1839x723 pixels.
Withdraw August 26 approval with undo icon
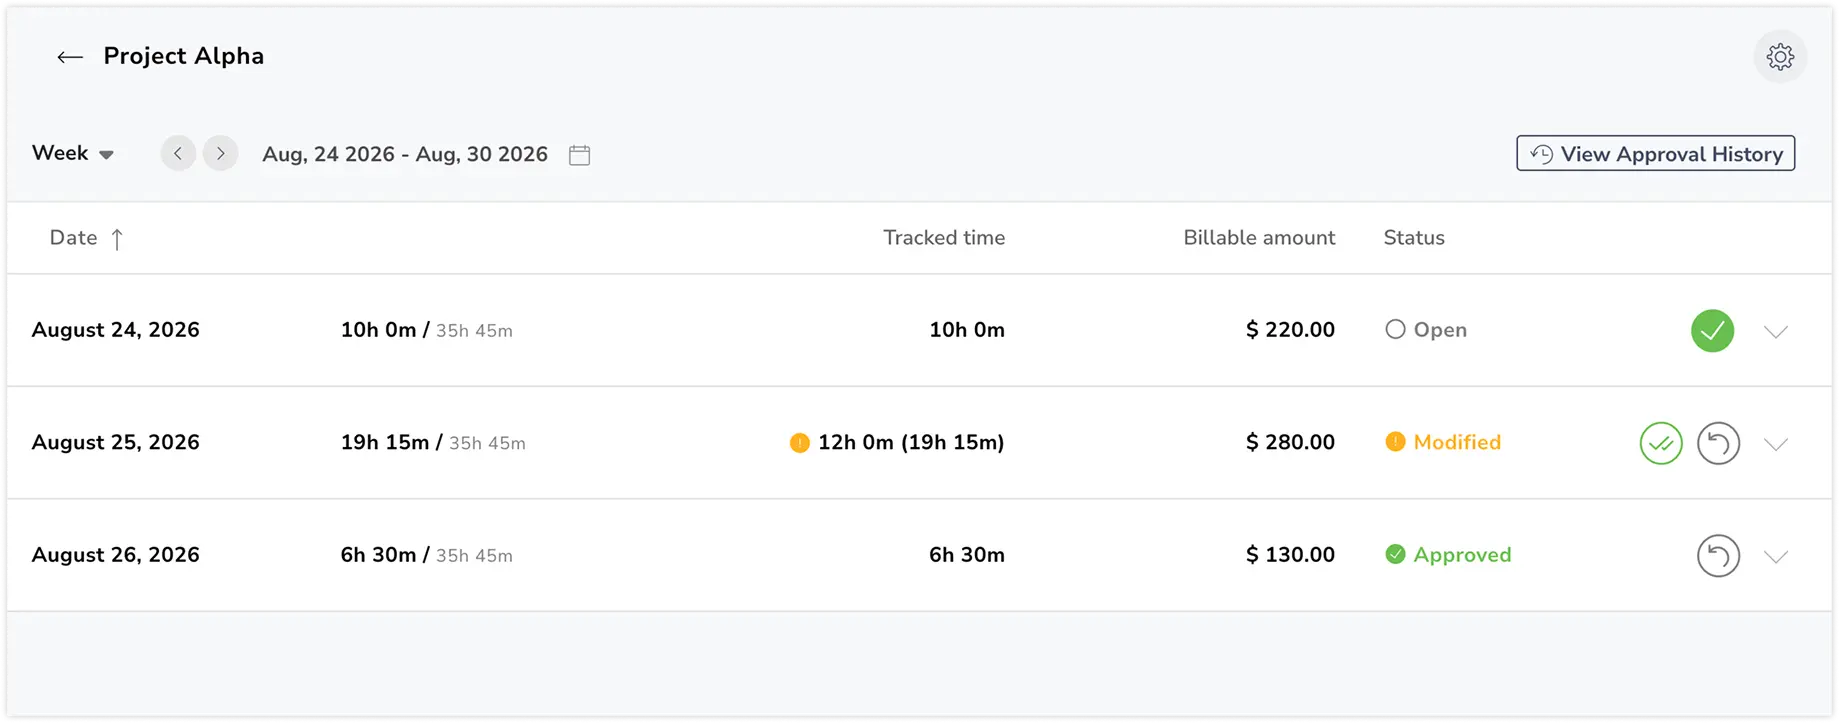point(1718,556)
